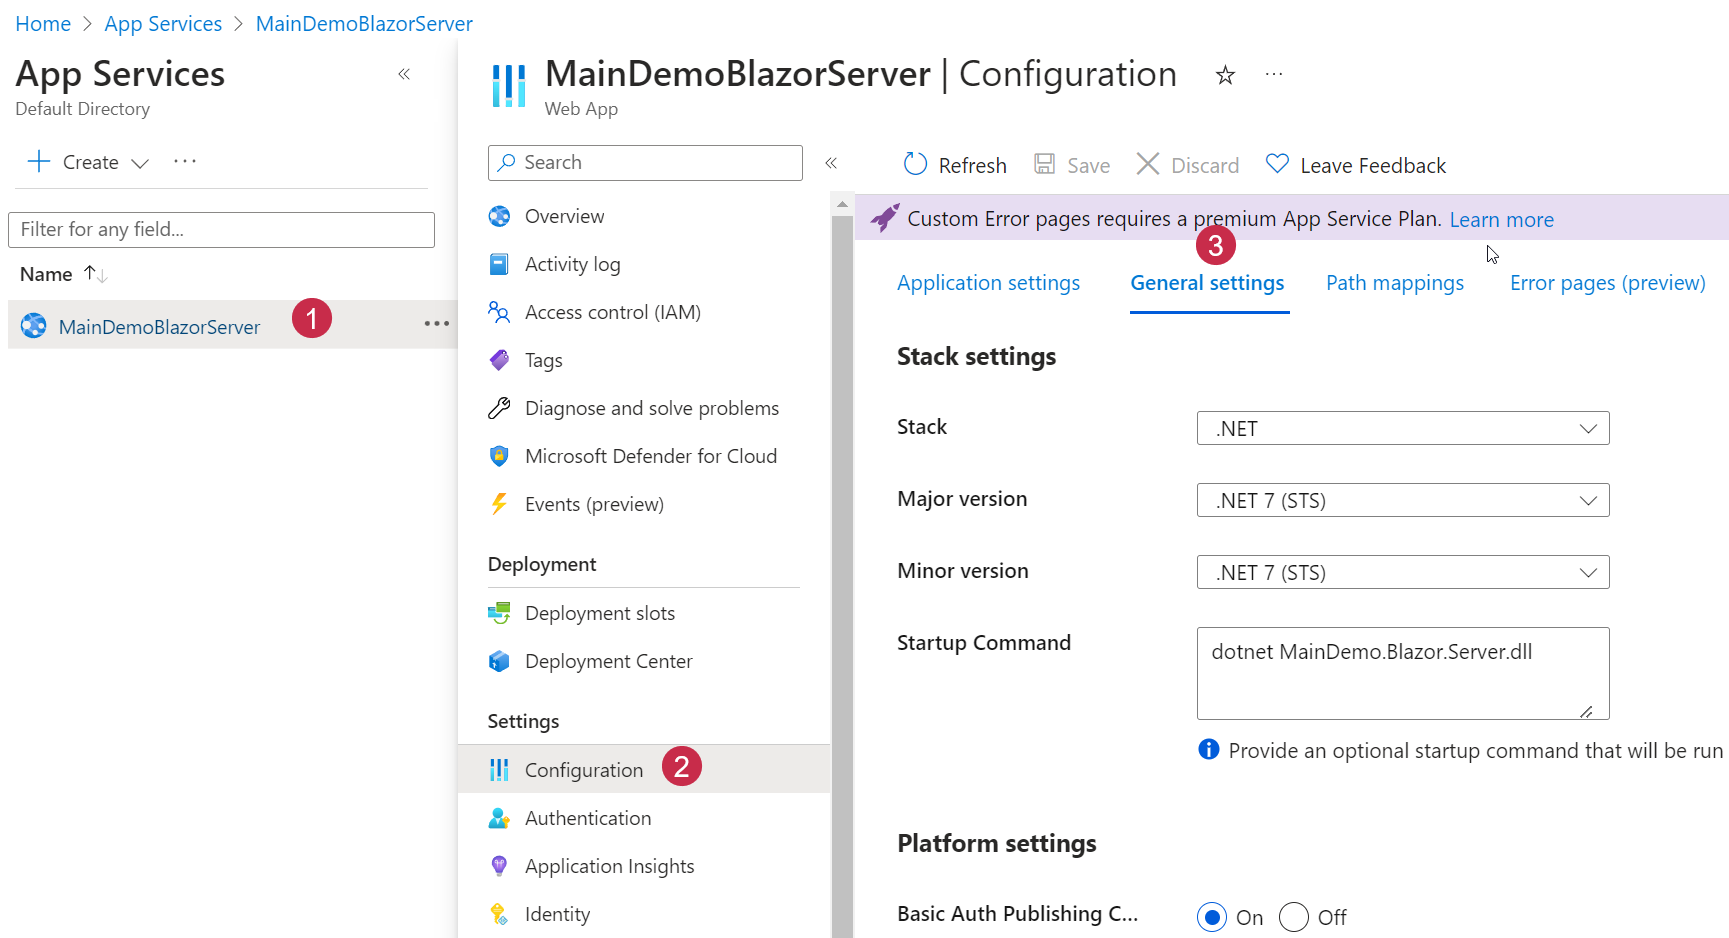Click the Deployment Center cube icon

point(499,661)
